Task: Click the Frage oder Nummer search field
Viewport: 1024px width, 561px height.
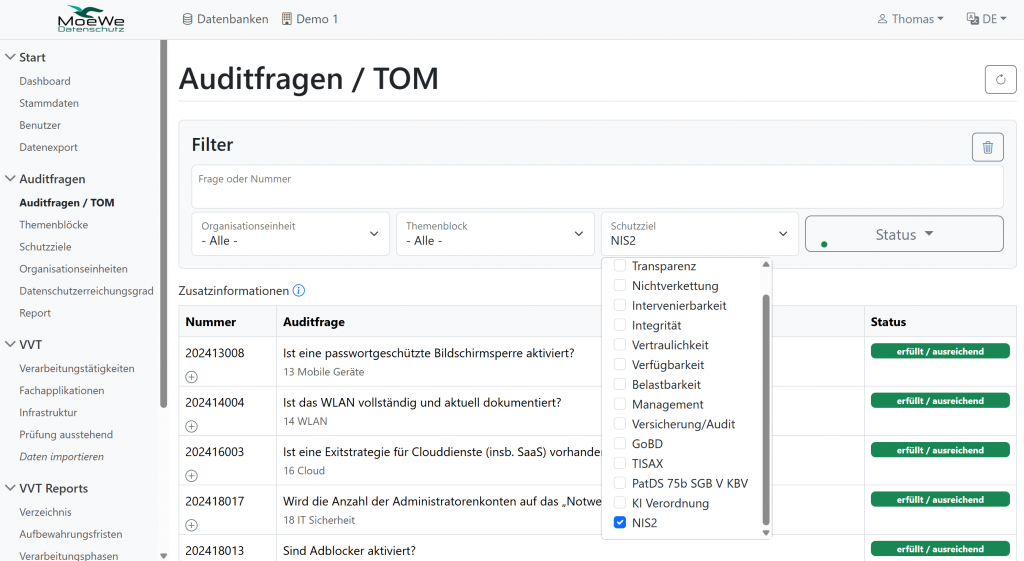Action: coord(597,187)
